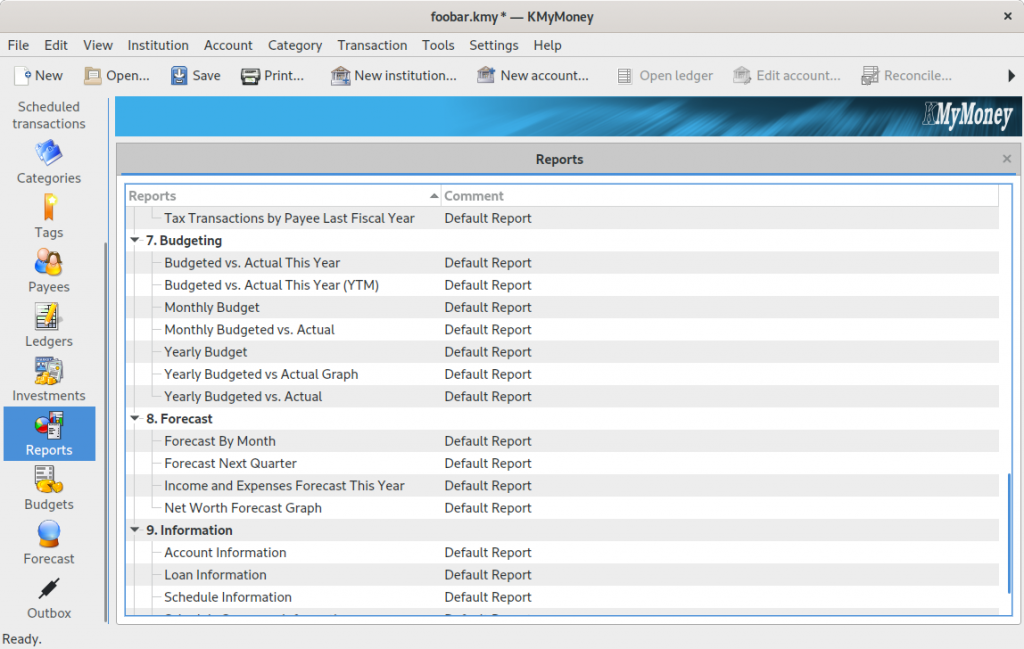The image size is (1024, 649).
Task: Open the Categories view from the sidebar
Action: pos(48,165)
